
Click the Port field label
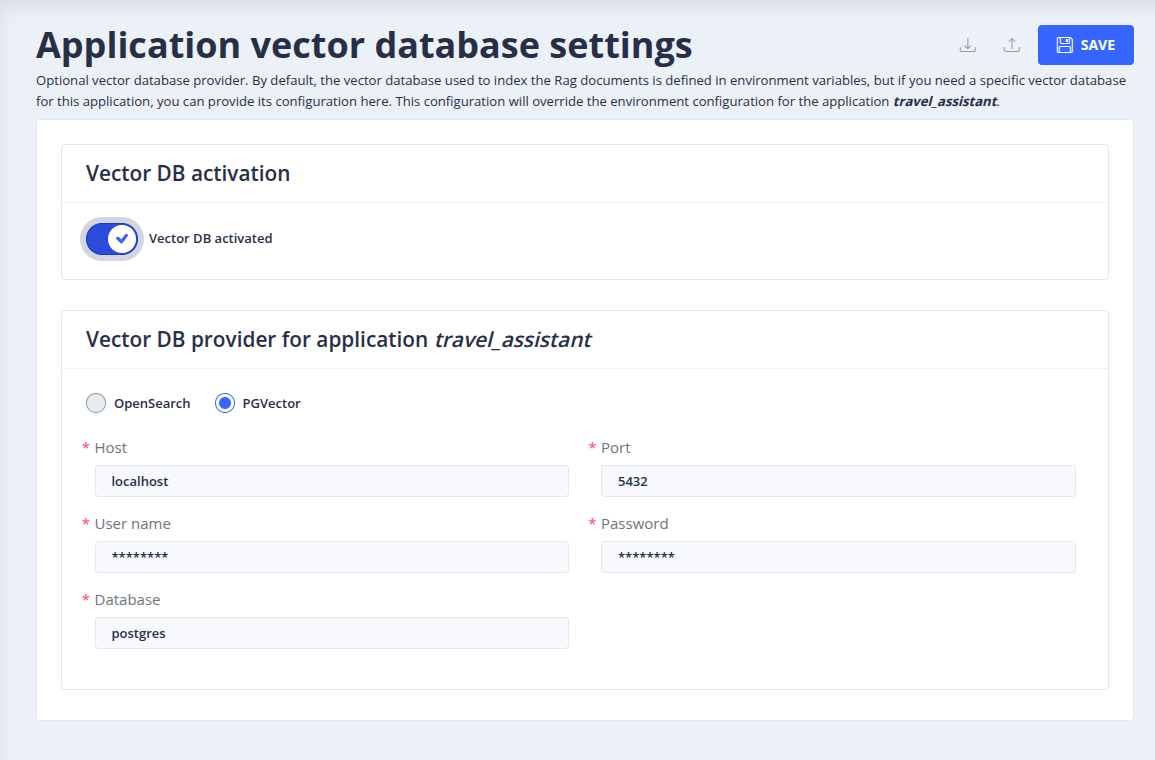tap(616, 448)
